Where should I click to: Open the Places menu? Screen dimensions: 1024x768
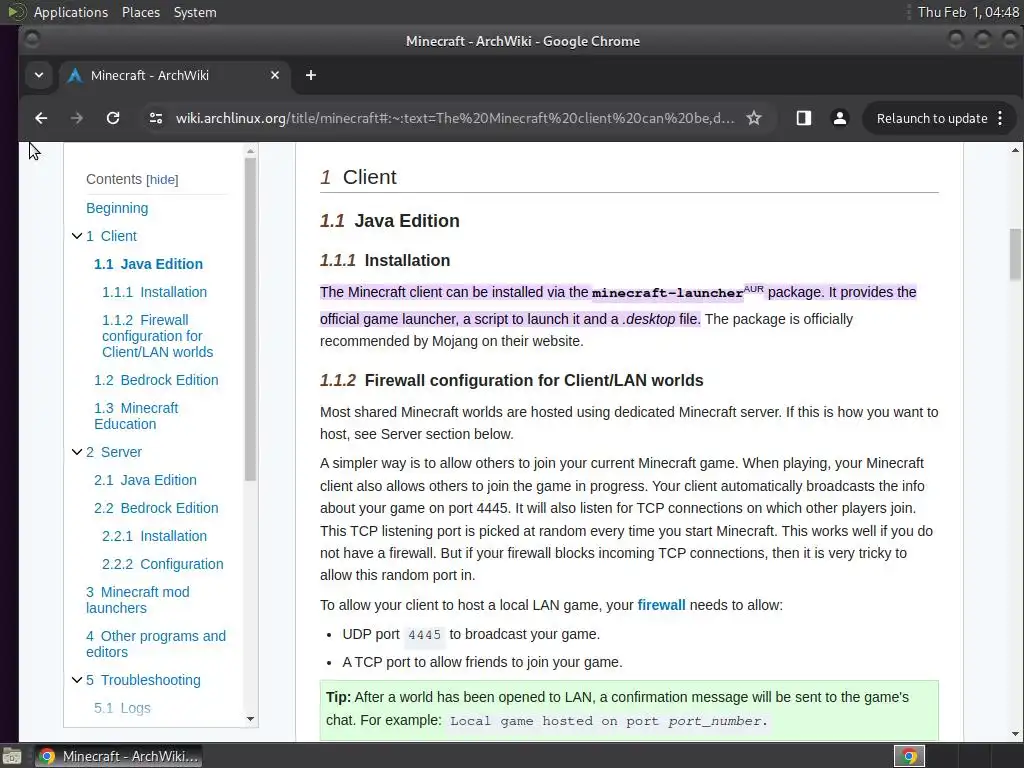[140, 12]
